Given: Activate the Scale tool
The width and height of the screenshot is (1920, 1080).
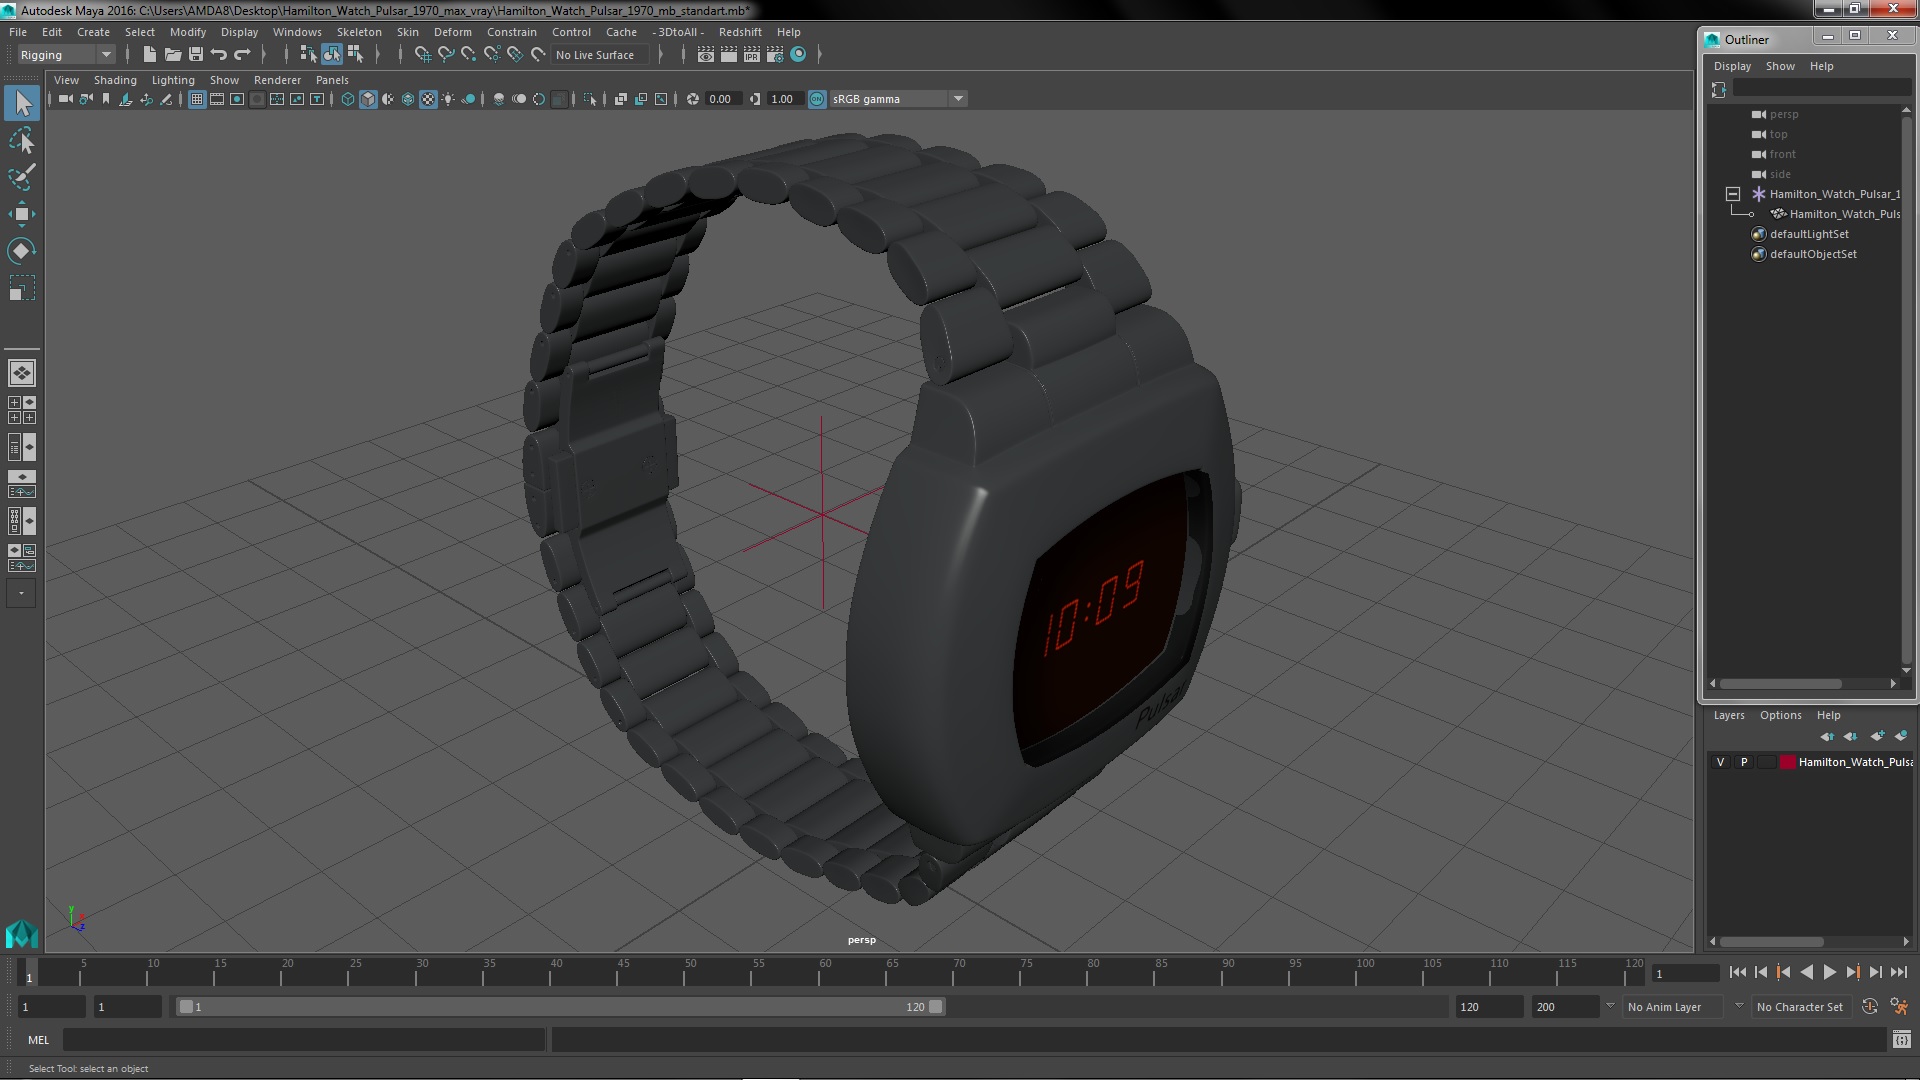Looking at the screenshot, I should click(22, 288).
